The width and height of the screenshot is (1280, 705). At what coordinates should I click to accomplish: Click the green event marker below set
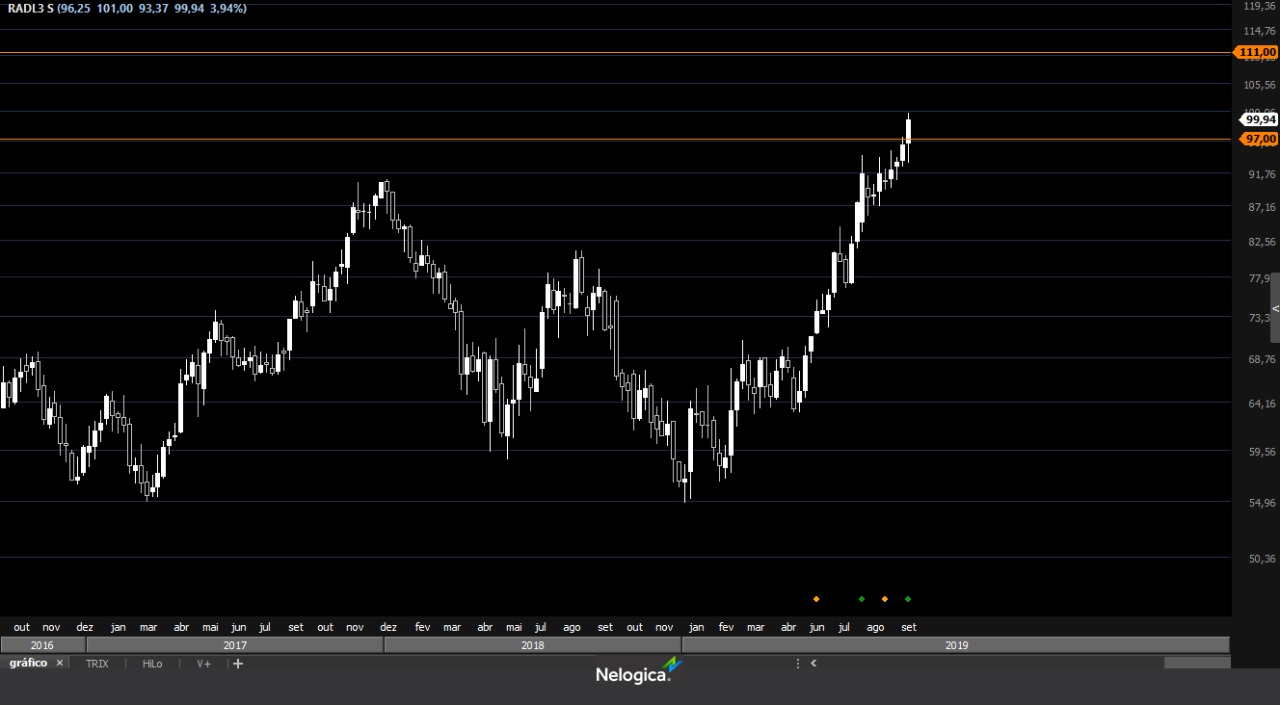[x=908, y=599]
